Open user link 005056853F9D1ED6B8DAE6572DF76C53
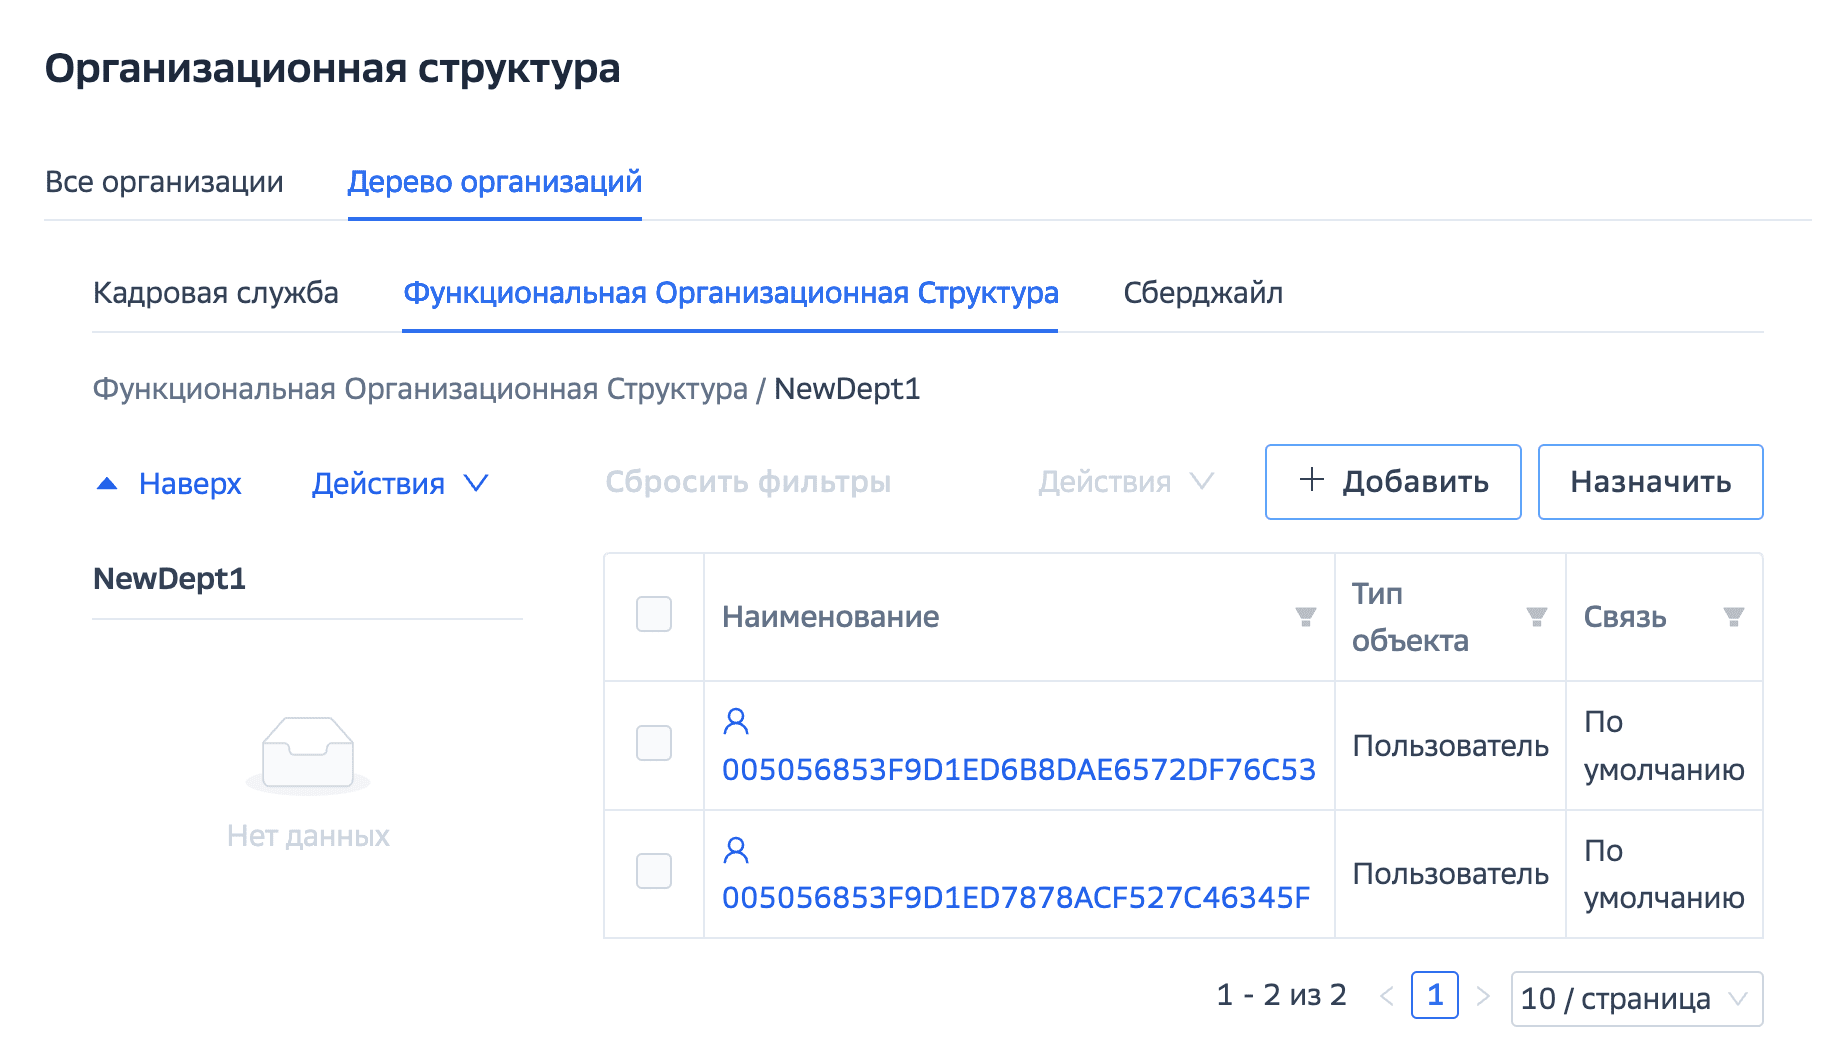Screen dimensions: 1834x1062 tap(1018, 770)
